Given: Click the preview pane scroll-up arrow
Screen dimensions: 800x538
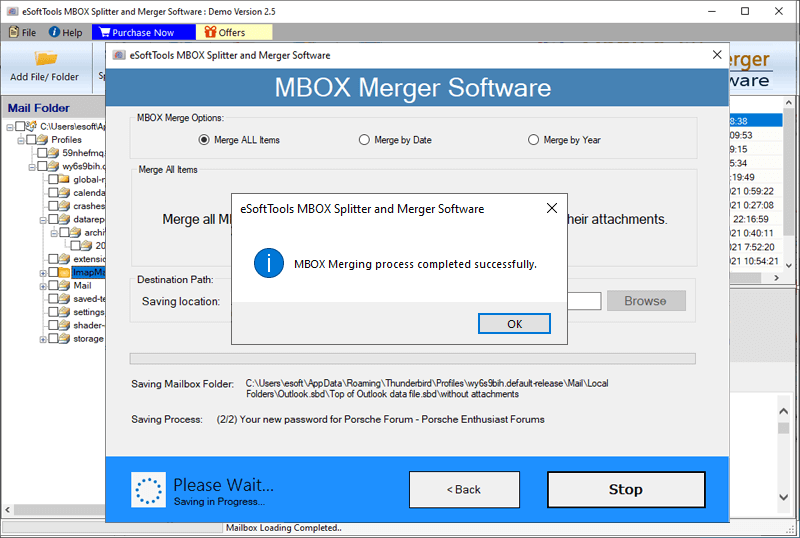Looking at the screenshot, I should pyautogui.click(x=784, y=411).
